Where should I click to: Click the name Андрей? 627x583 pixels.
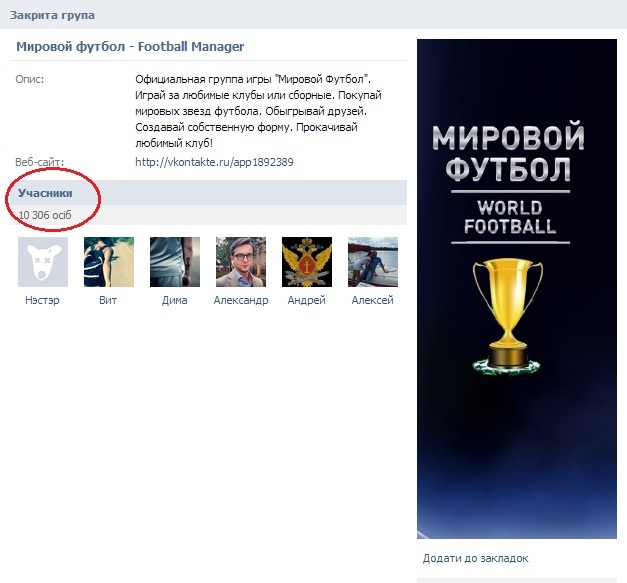tap(307, 300)
